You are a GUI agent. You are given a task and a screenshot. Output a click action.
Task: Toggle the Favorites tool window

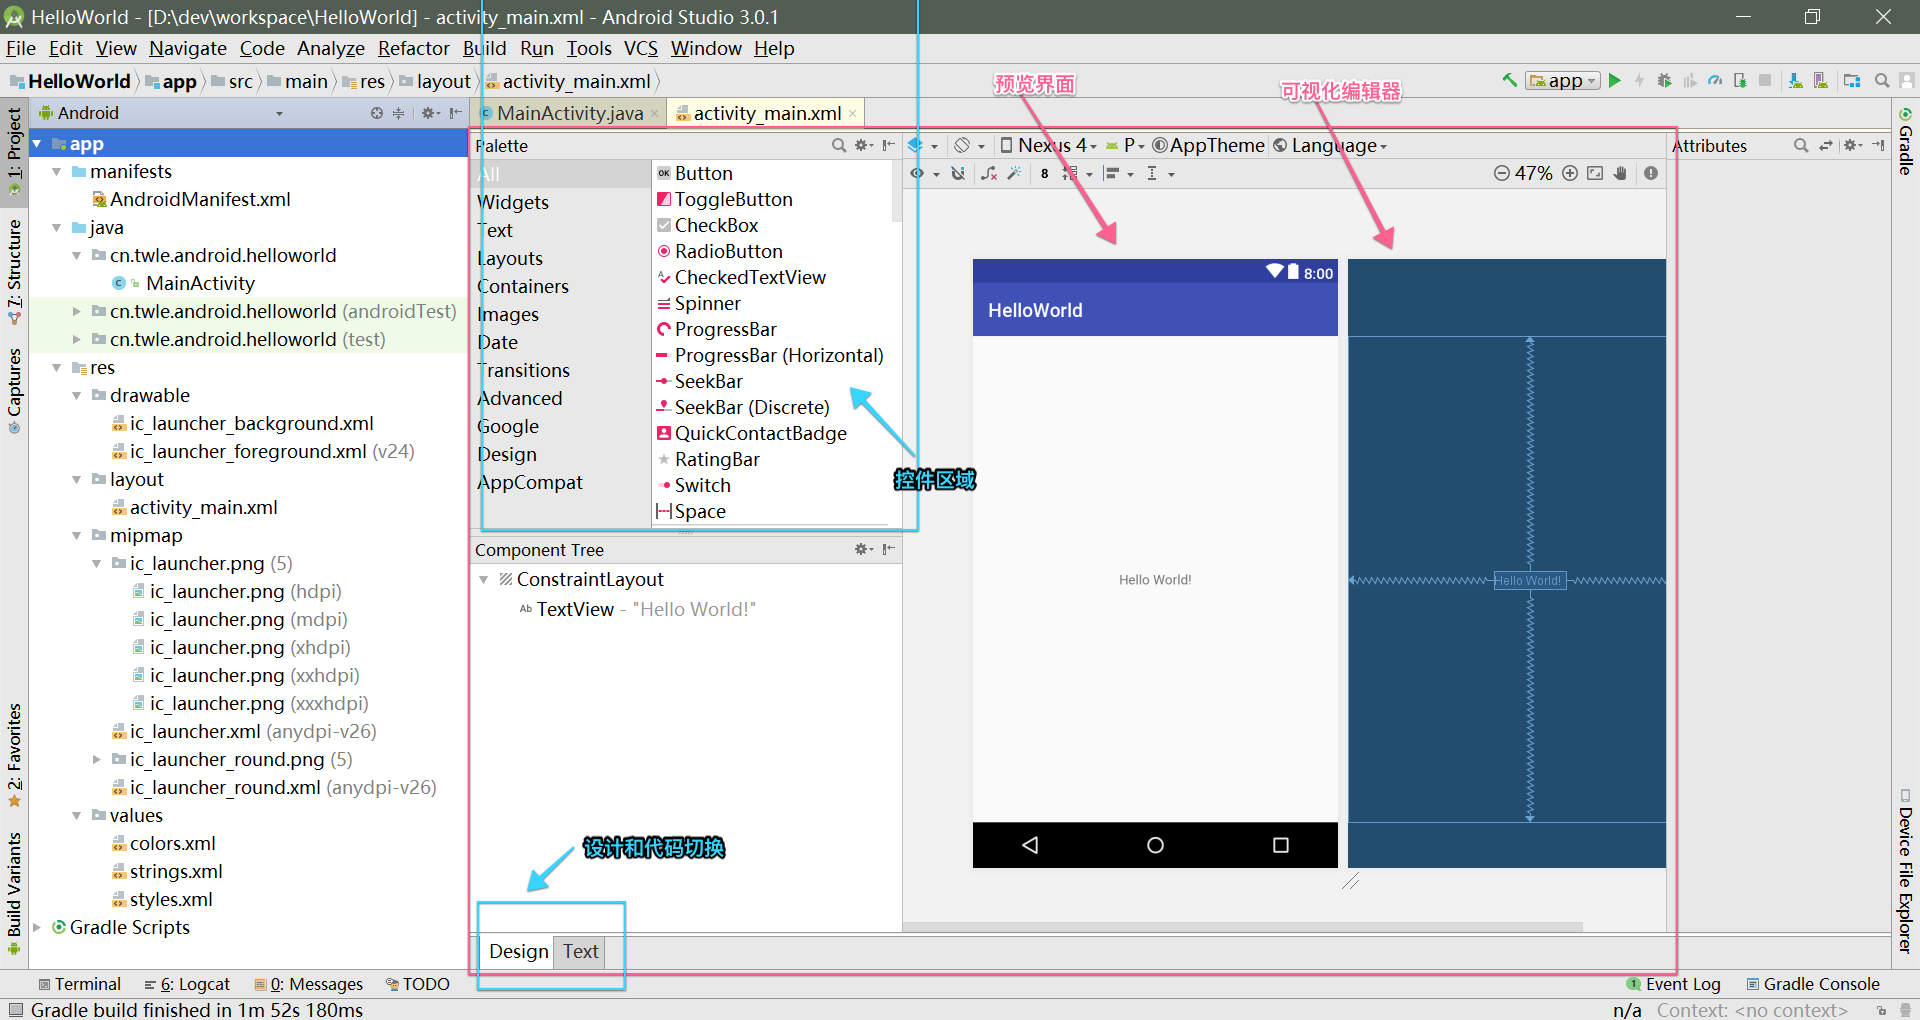pyautogui.click(x=14, y=755)
